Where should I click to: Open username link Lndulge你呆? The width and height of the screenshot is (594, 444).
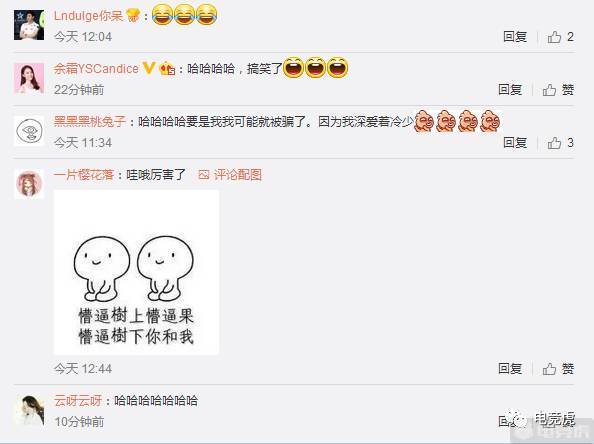pyautogui.click(x=89, y=16)
